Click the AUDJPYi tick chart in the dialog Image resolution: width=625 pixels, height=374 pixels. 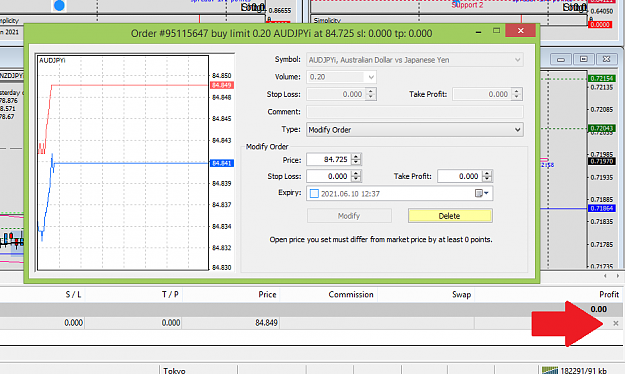123,163
